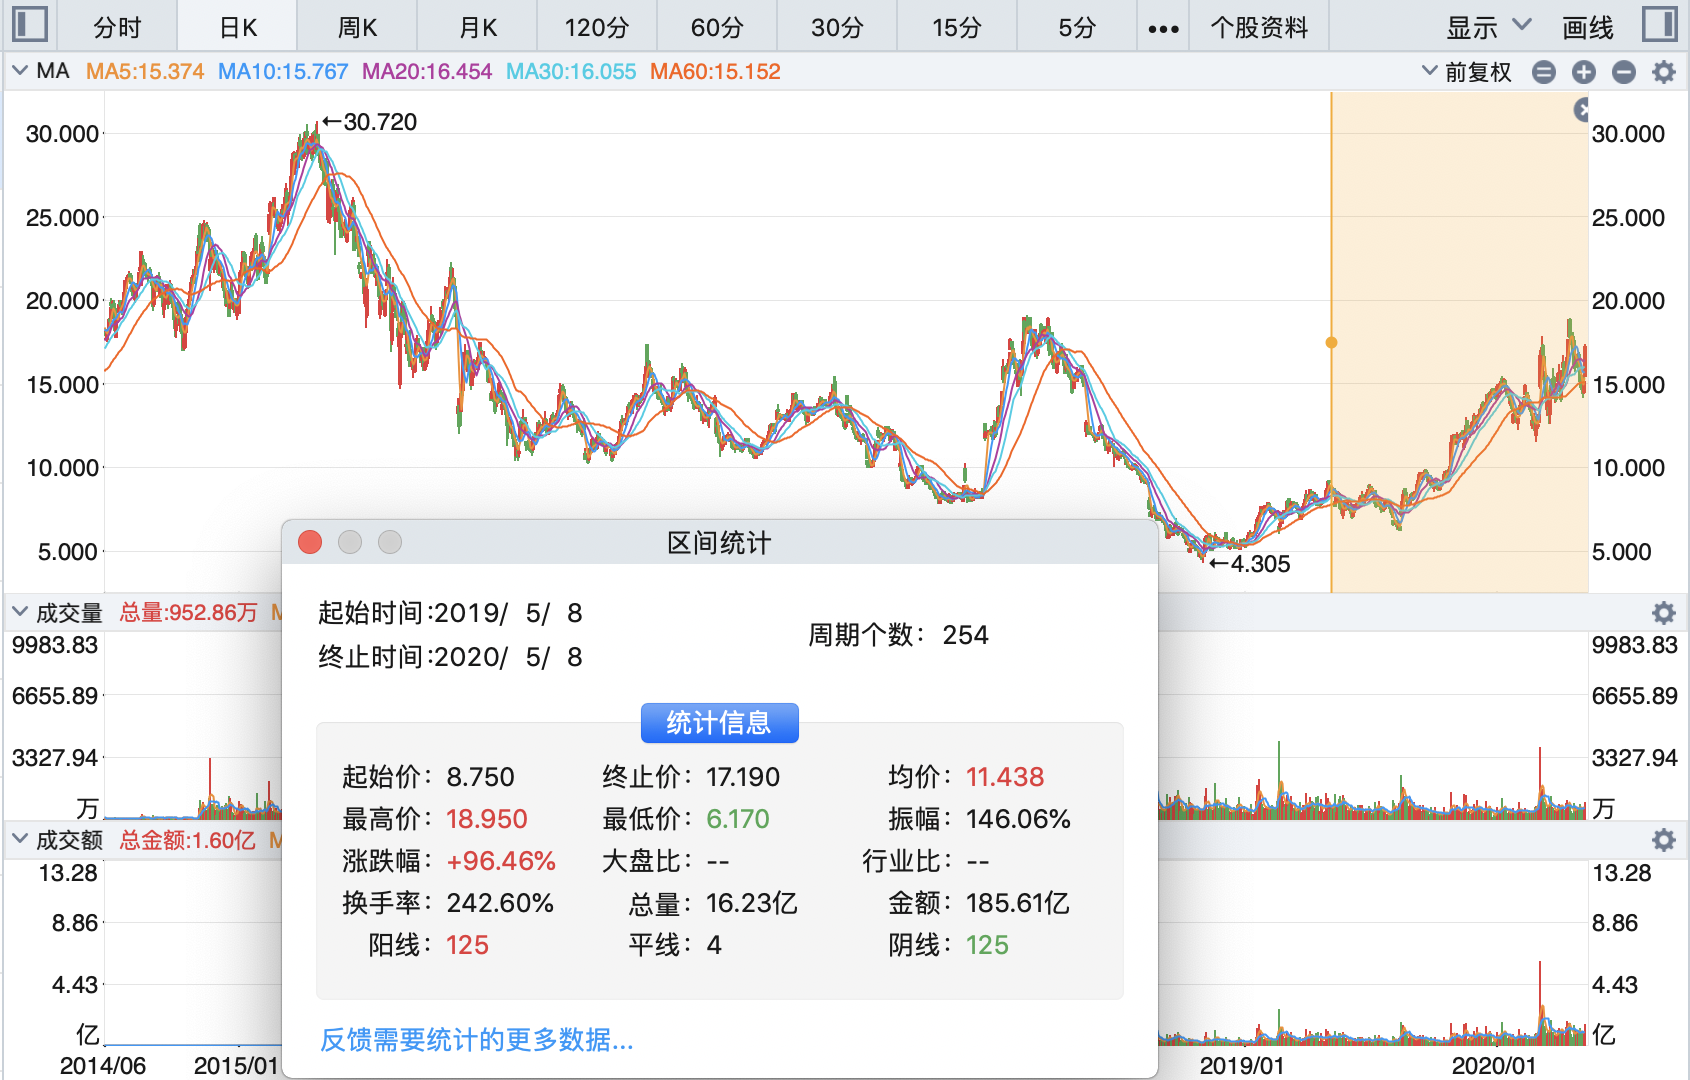Open the 月K tab

pos(478,27)
